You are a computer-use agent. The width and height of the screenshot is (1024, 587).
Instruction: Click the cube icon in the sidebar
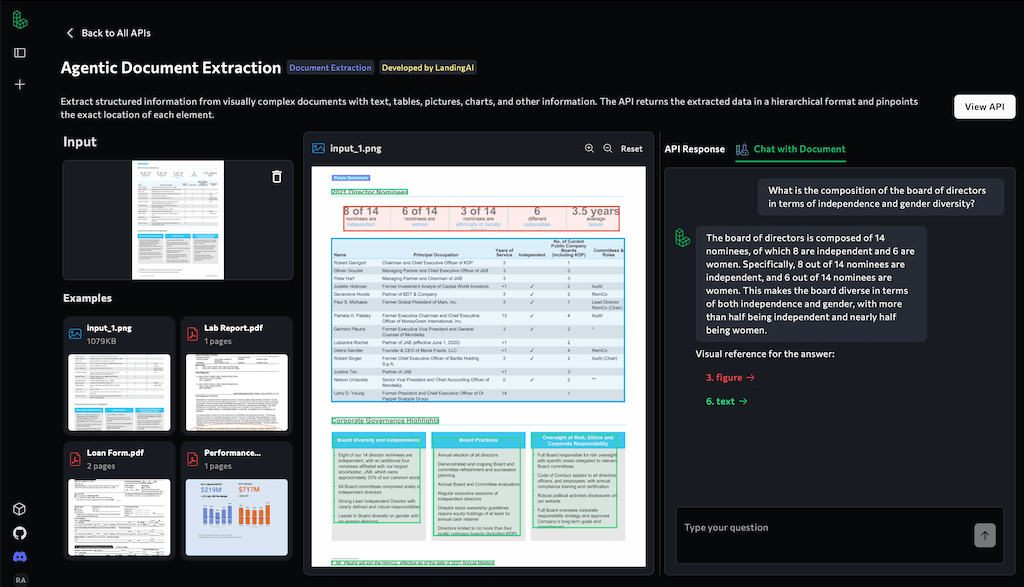20,509
